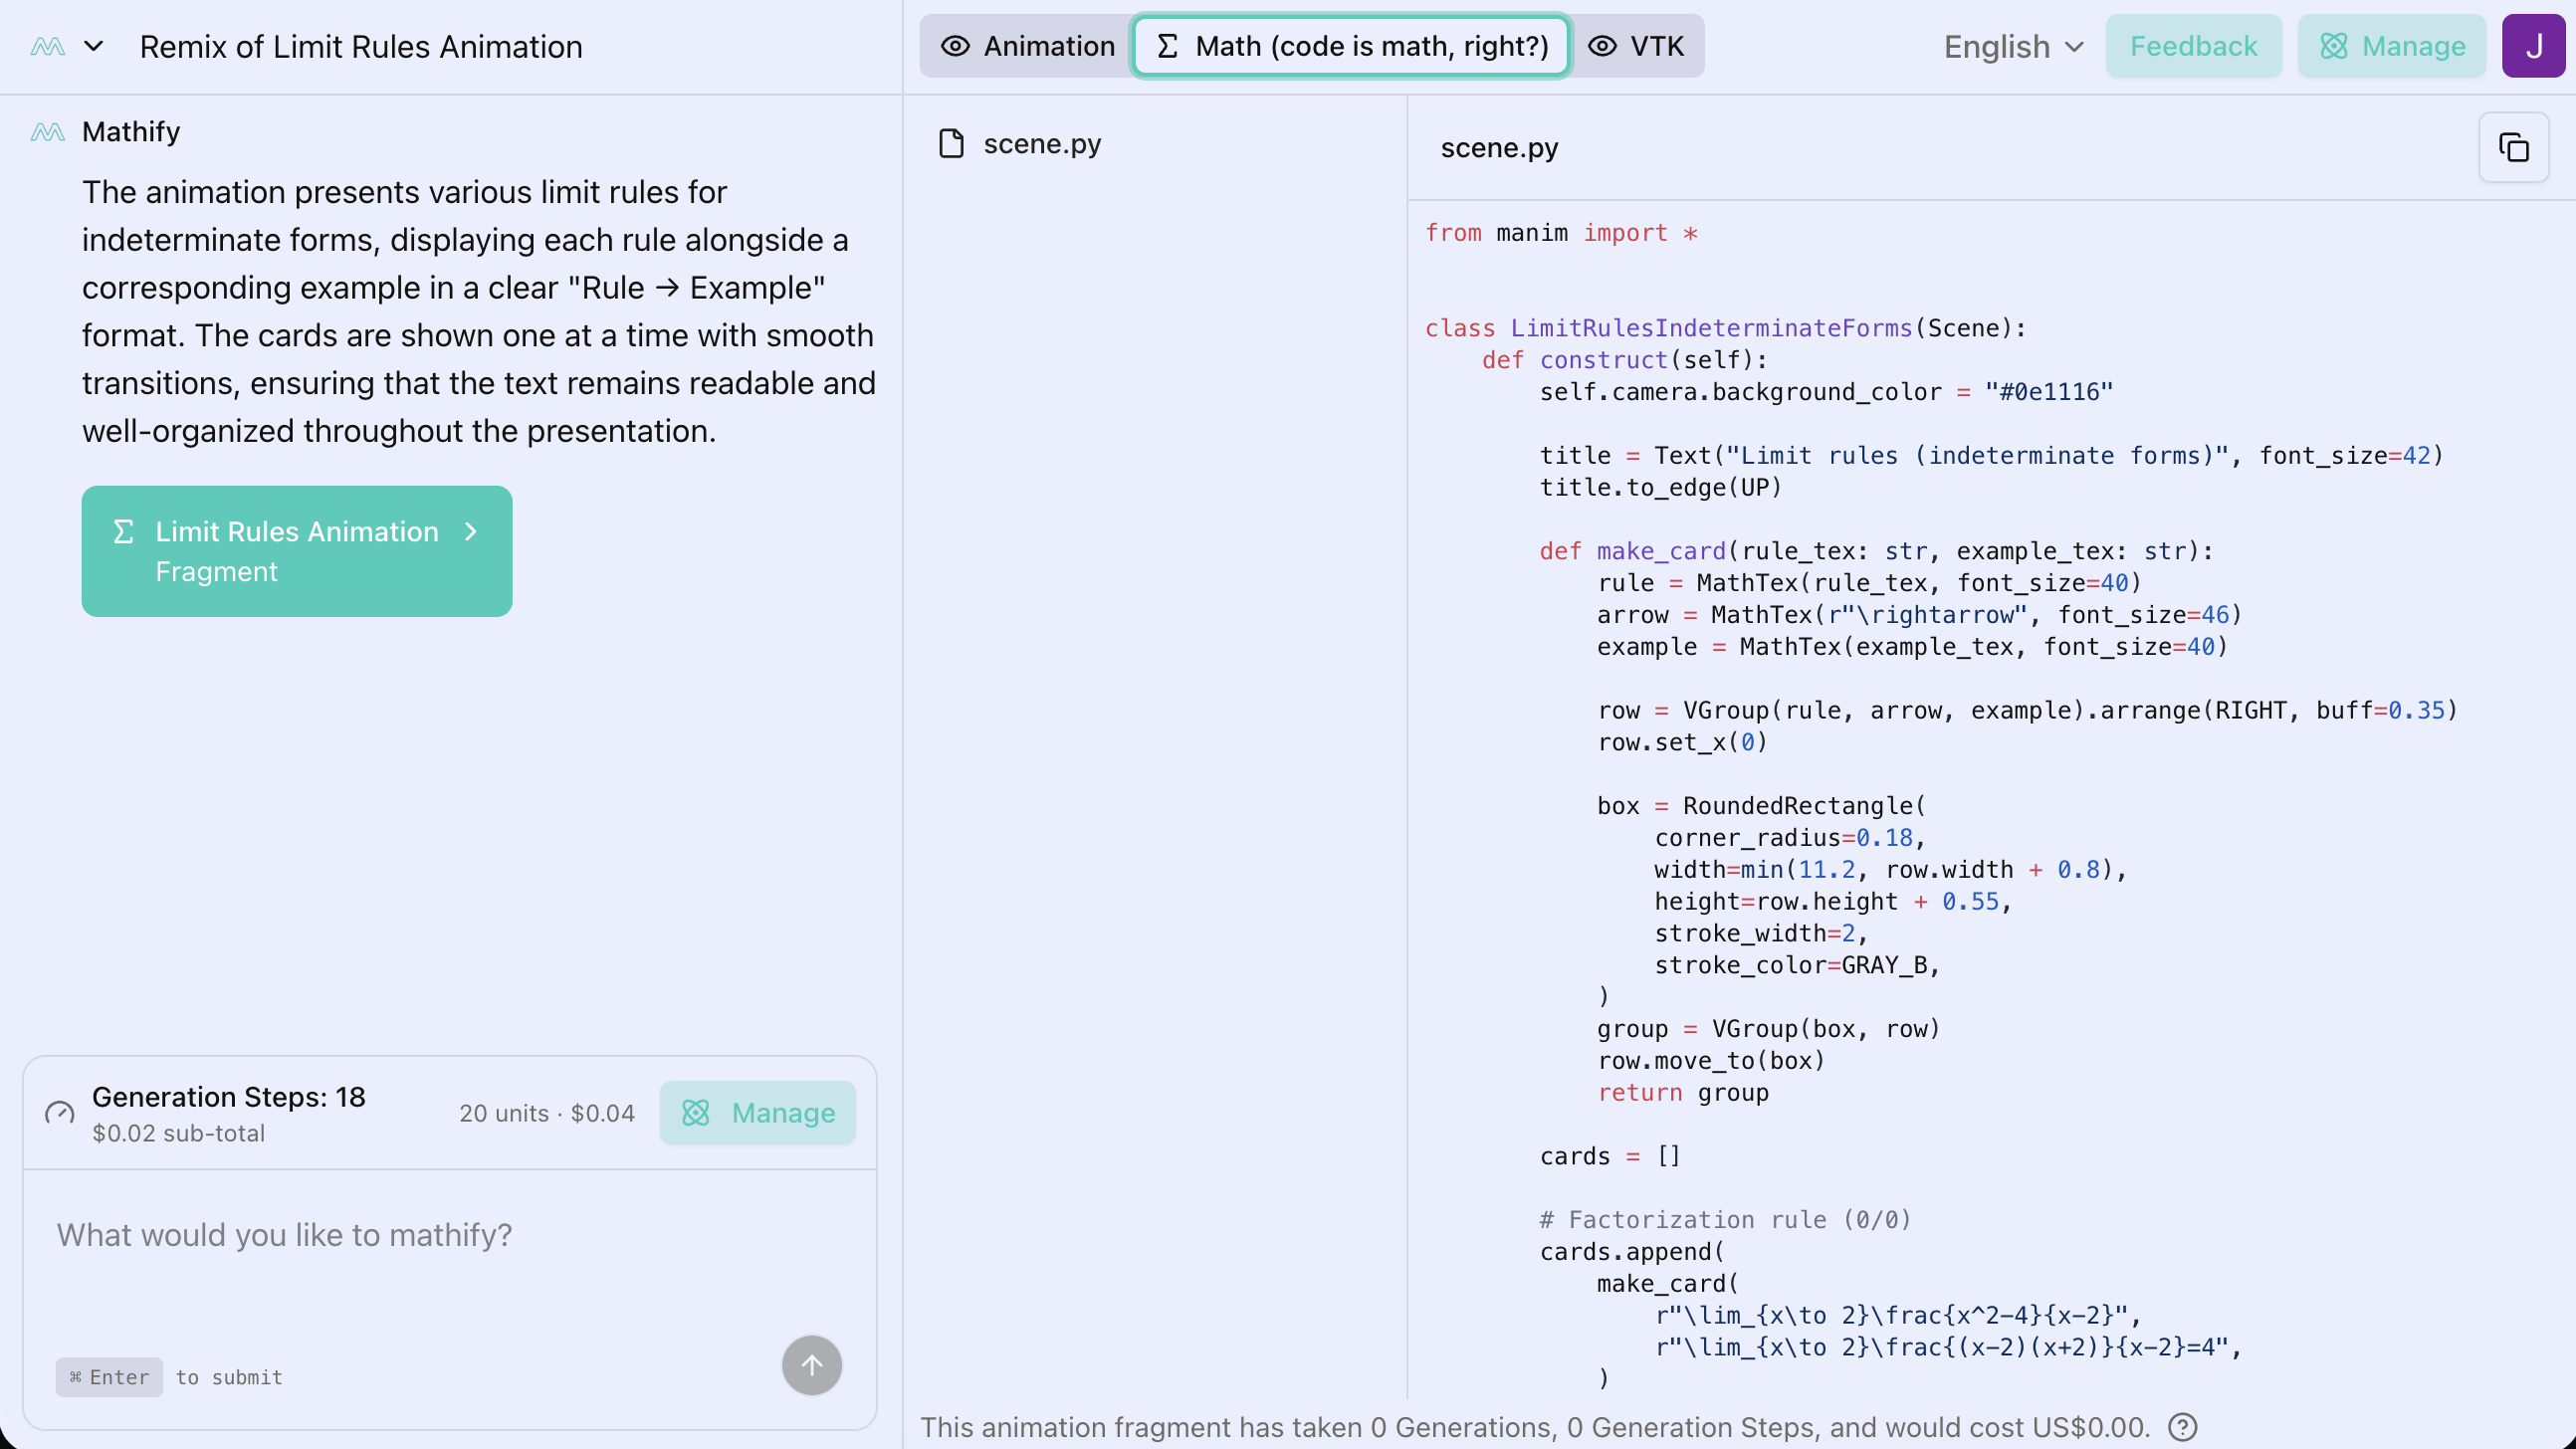Expand the project menu chevron beside logo
Viewport: 2576px width, 1449px height.
coord(94,46)
